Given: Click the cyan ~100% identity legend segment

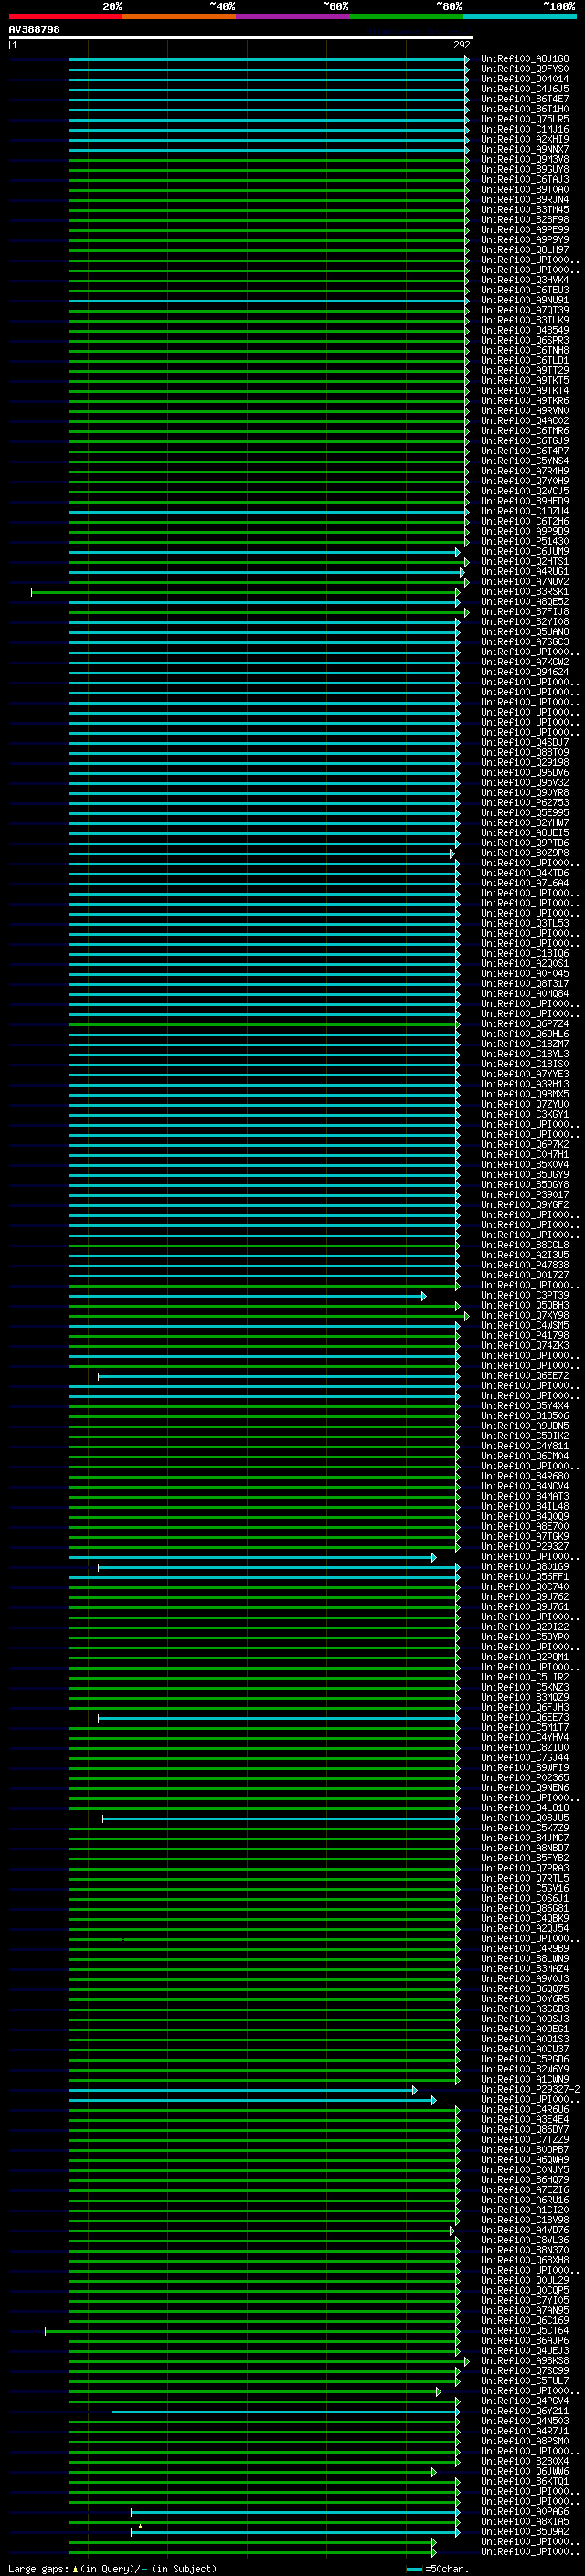Looking at the screenshot, I should (519, 16).
